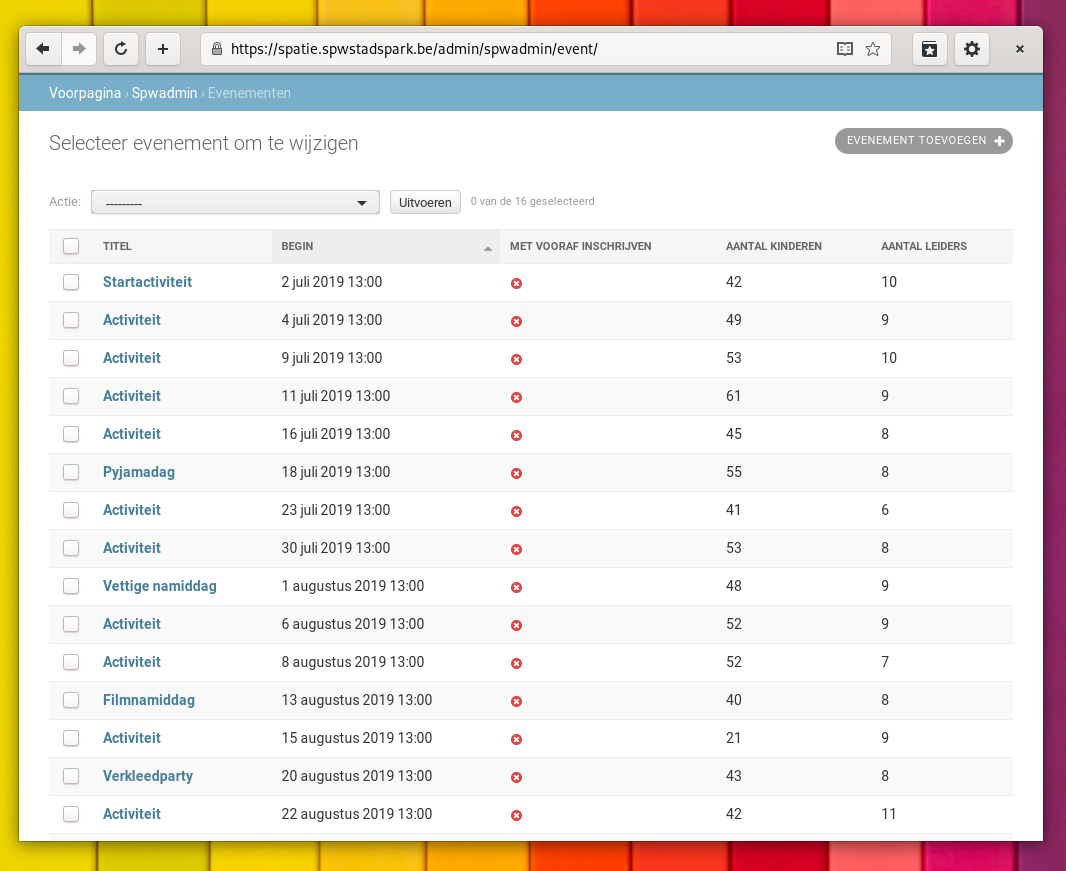Reload the page with the refresh icon

click(121, 48)
